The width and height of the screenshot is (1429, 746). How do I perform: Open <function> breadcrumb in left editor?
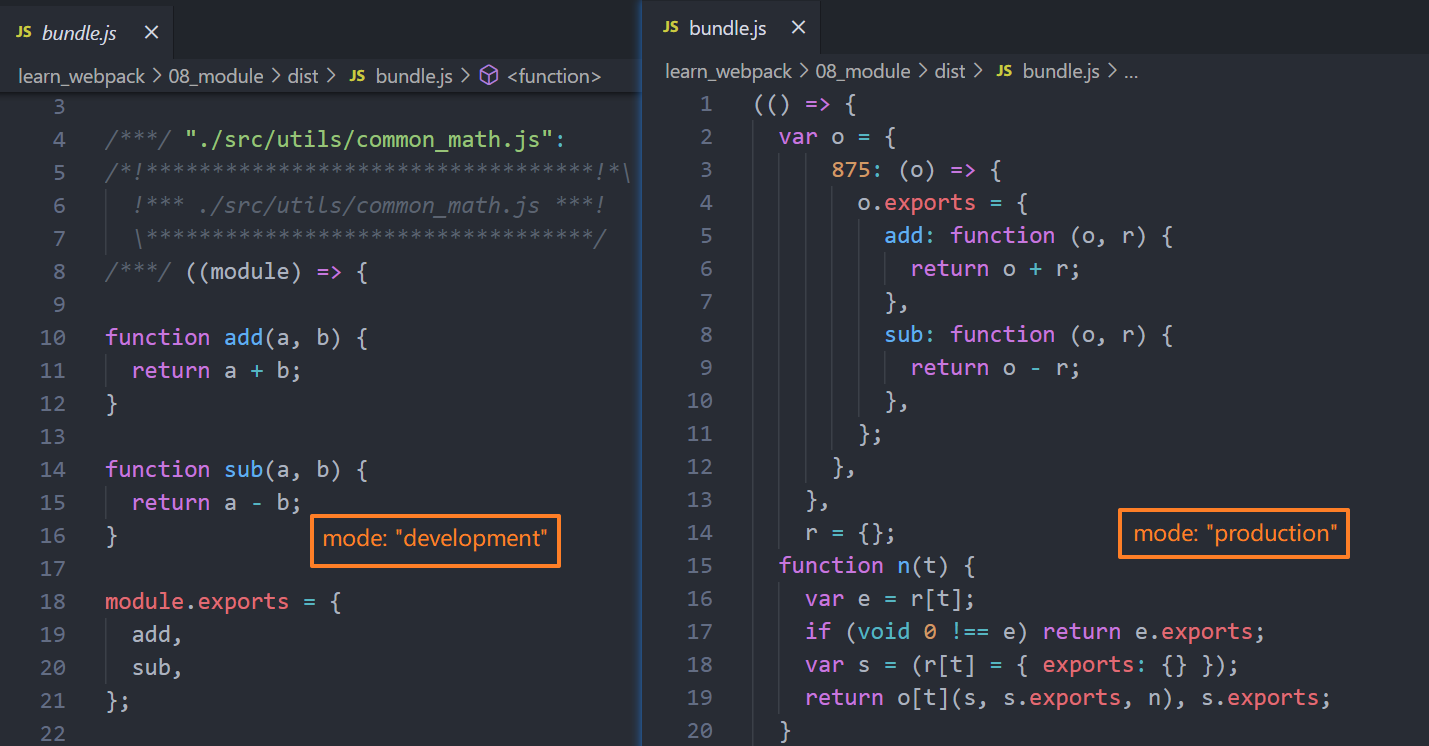coord(554,76)
